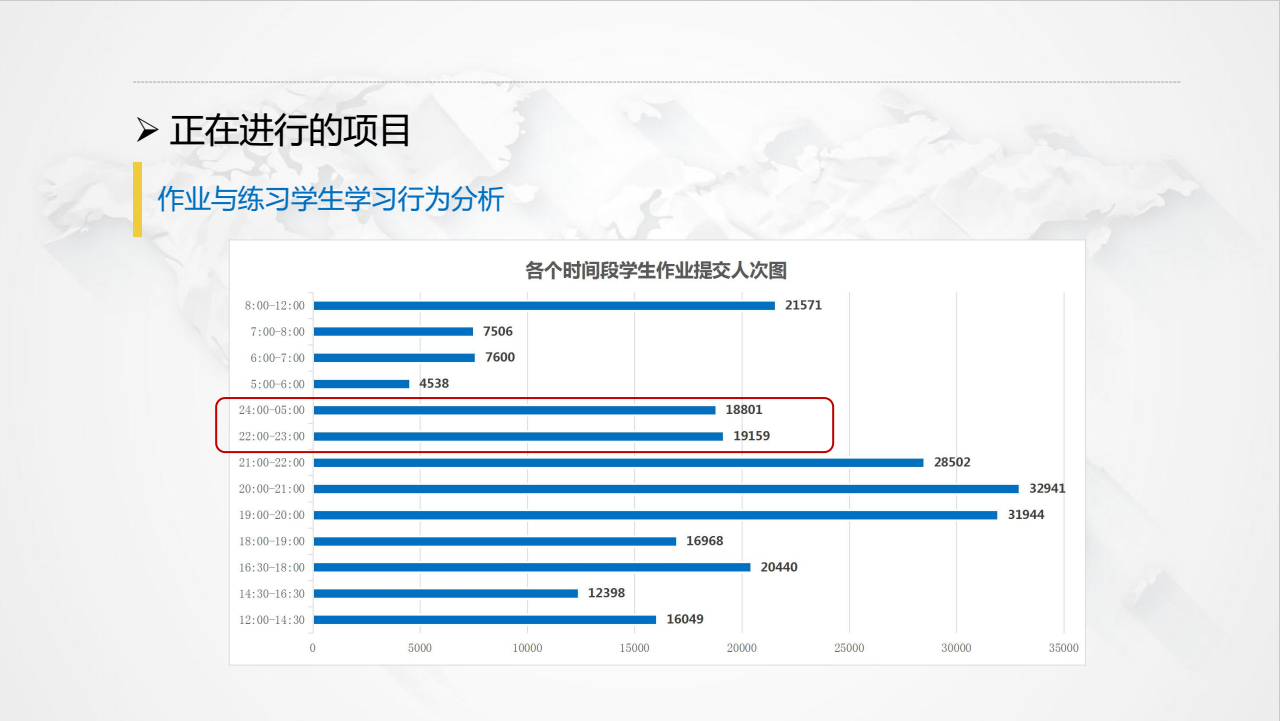Click the 8:00-12:00 axis label
Viewport: 1280px width, 721px height.
click(x=275, y=305)
